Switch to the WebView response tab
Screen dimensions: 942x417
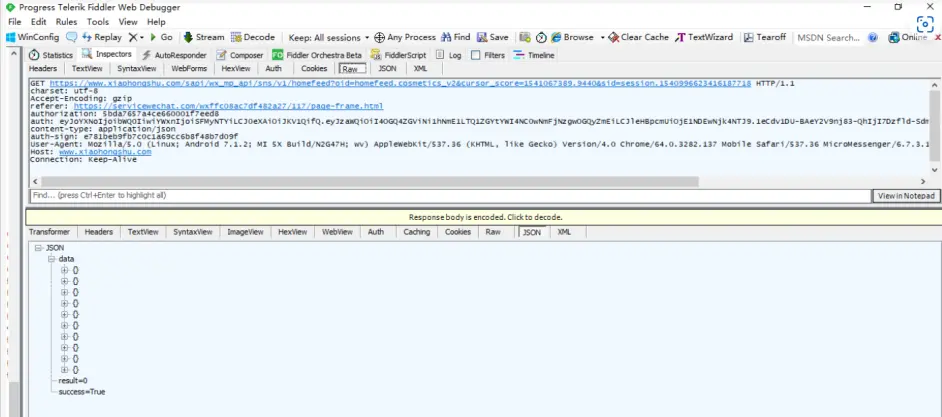coord(337,232)
